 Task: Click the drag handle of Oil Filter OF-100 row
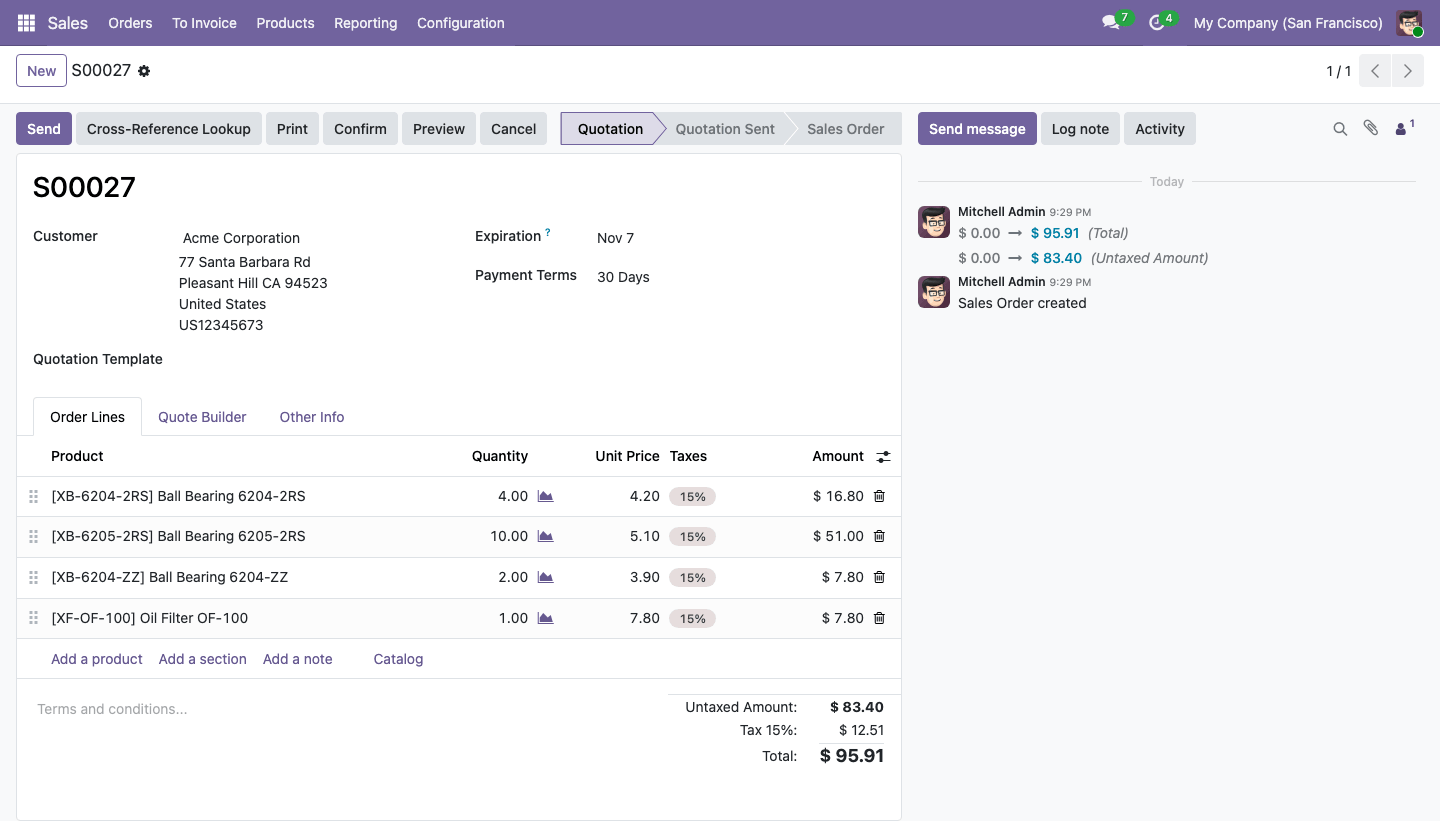click(x=33, y=618)
